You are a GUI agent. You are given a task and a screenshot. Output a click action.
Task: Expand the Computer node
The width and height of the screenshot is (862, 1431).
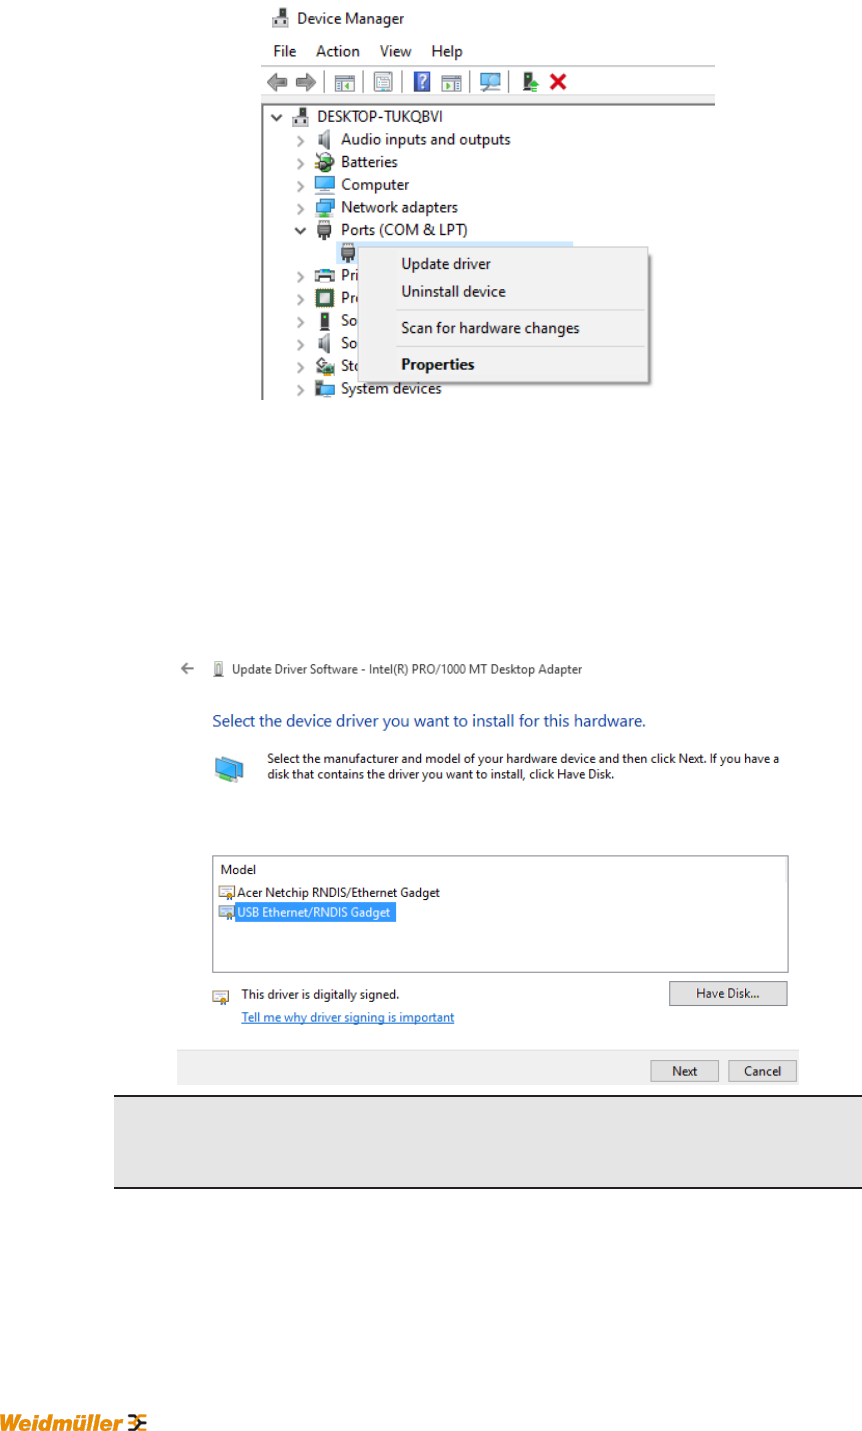tap(300, 186)
